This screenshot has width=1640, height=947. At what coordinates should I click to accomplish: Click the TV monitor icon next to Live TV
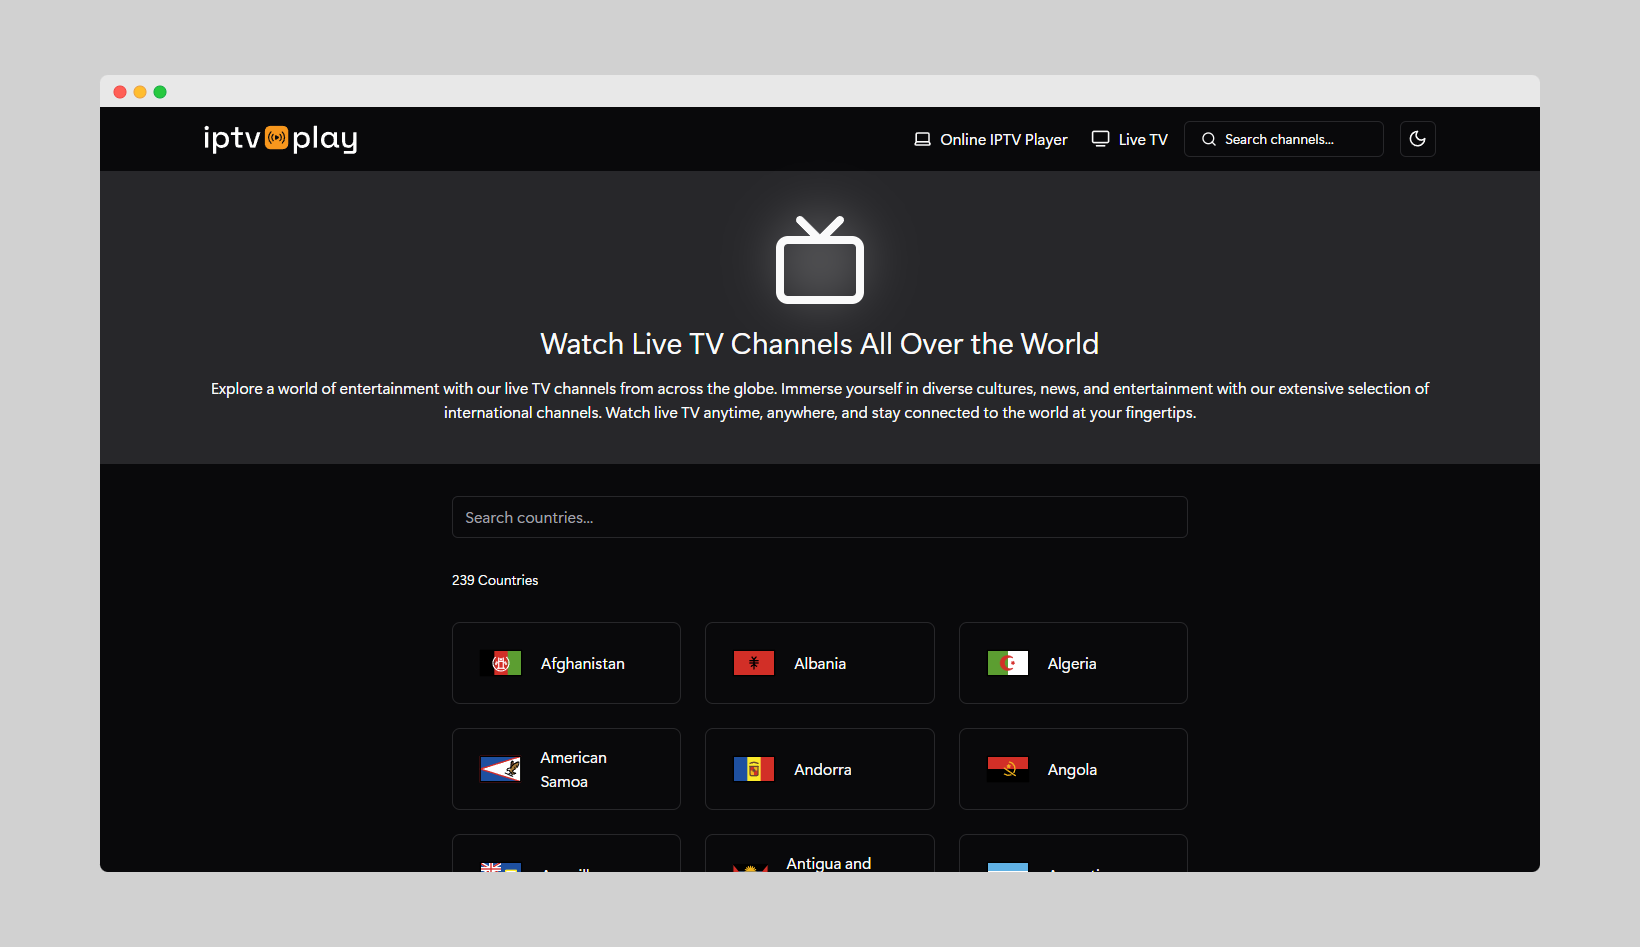point(1100,139)
